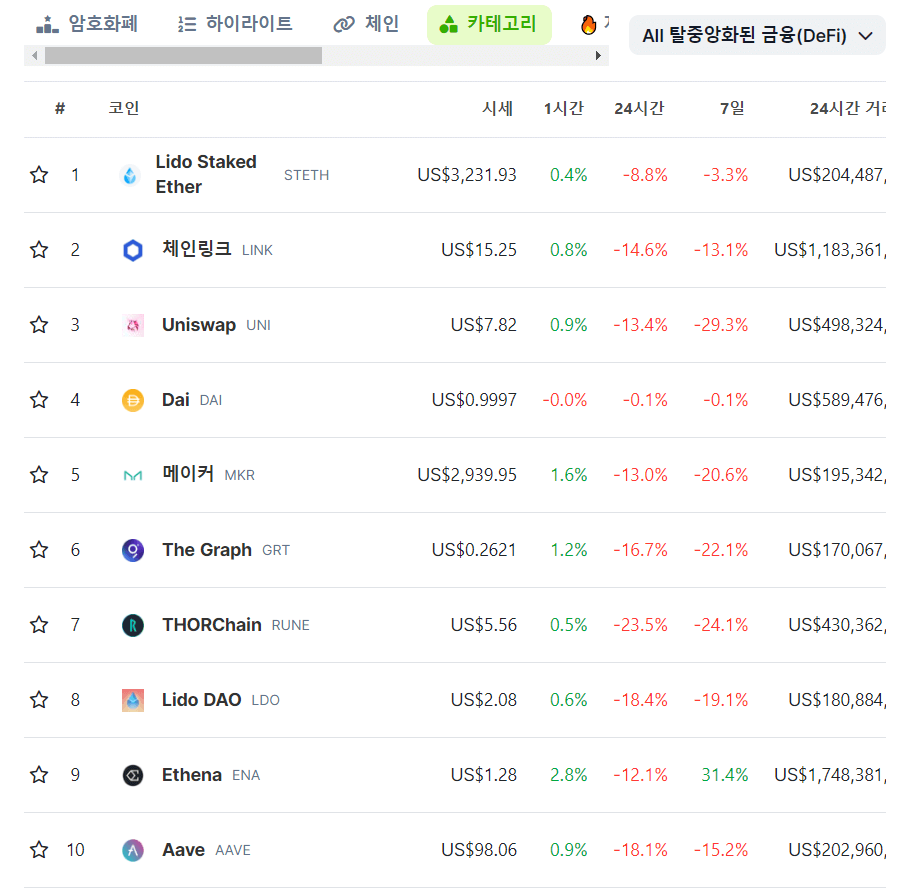Image resolution: width=916 pixels, height=891 pixels.
Task: Open the 암호화폐 tab
Action: tap(87, 24)
